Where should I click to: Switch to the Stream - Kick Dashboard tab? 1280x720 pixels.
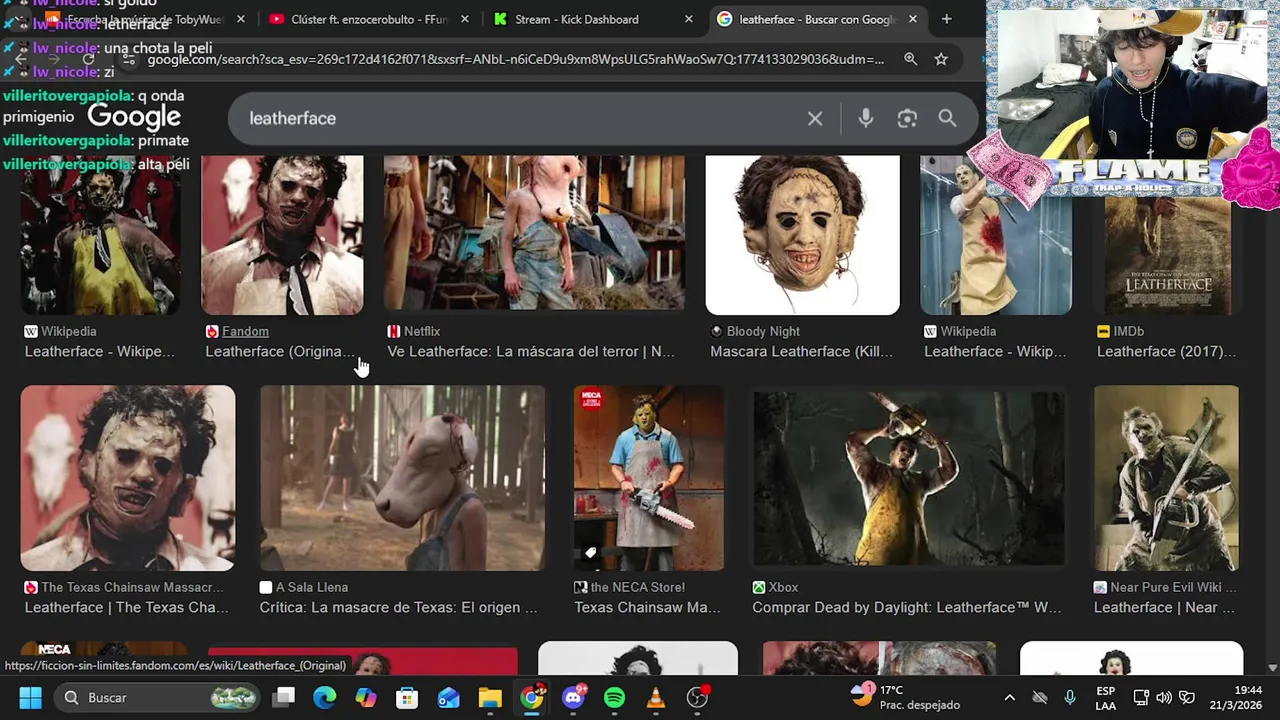[x=590, y=19]
